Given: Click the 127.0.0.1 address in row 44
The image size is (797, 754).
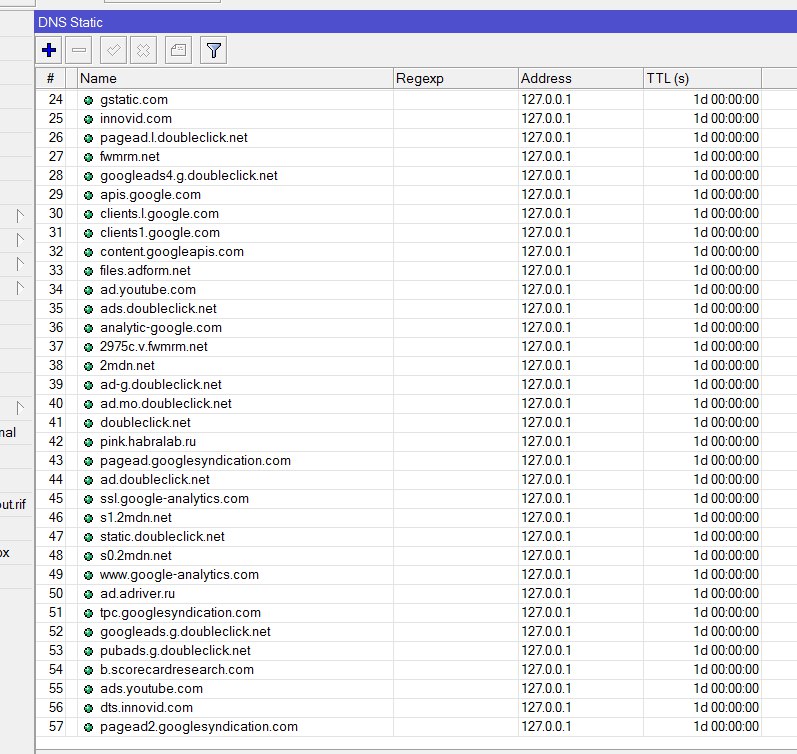Looking at the screenshot, I should pyautogui.click(x=546, y=479).
